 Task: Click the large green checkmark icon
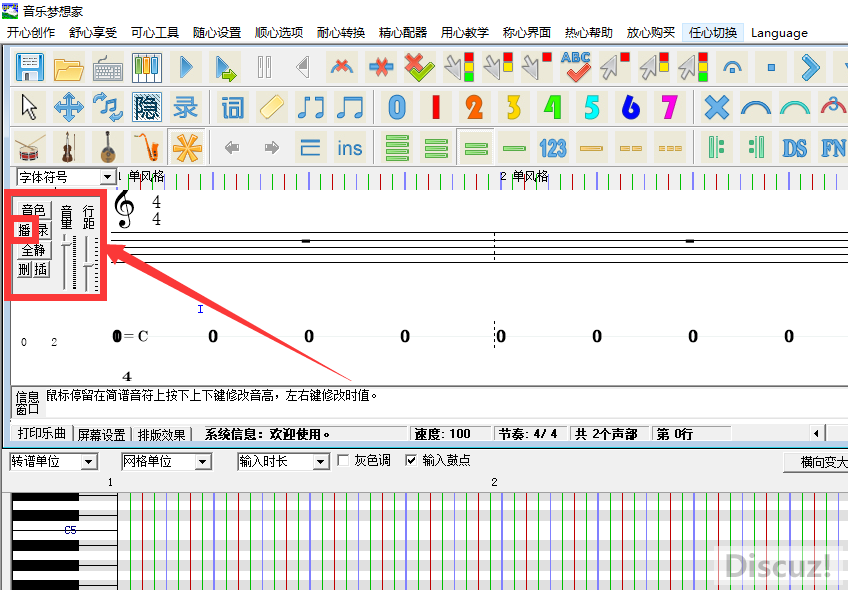point(420,68)
